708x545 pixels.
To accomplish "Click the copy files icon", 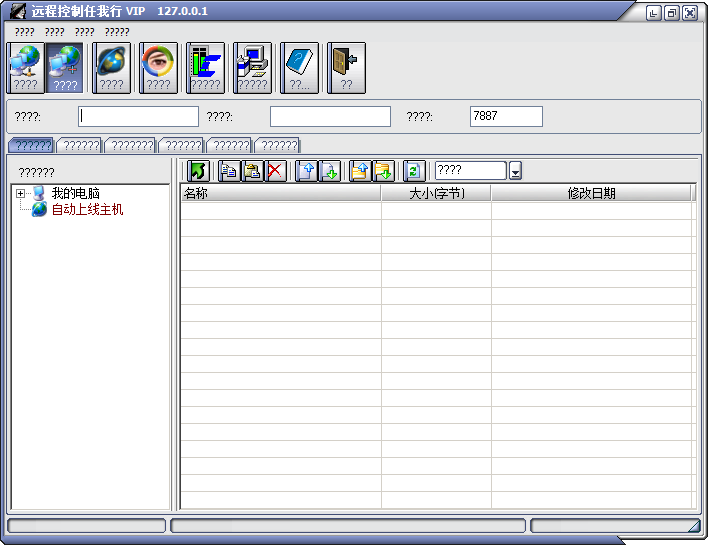I will tap(229, 171).
